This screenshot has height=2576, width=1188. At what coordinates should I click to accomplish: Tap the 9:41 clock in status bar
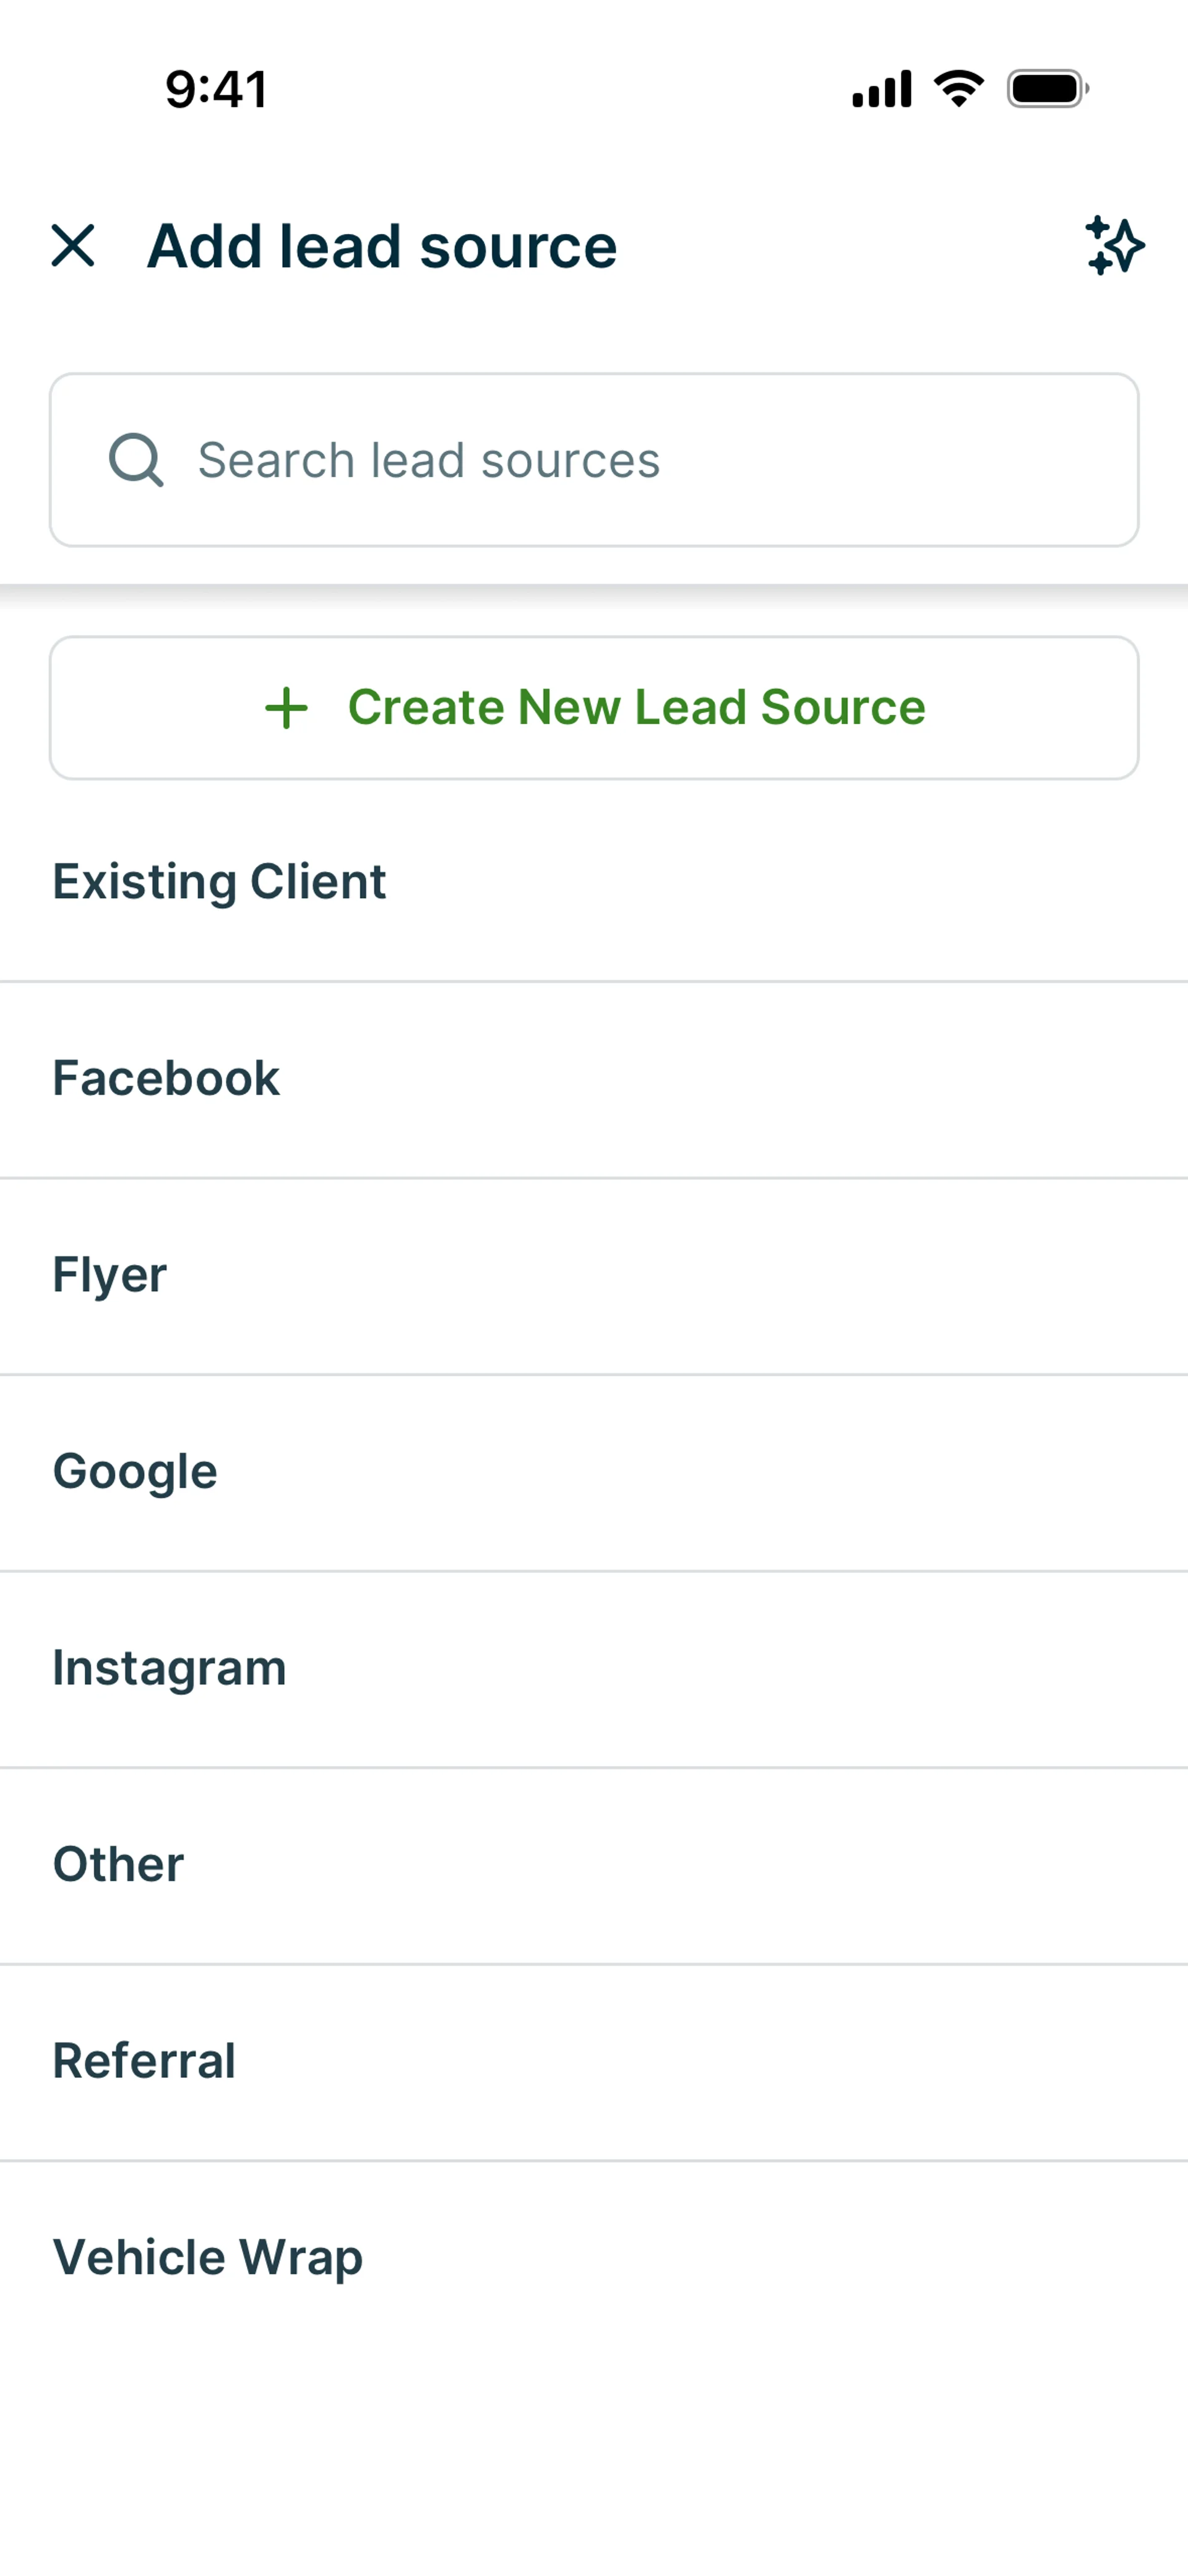point(216,89)
